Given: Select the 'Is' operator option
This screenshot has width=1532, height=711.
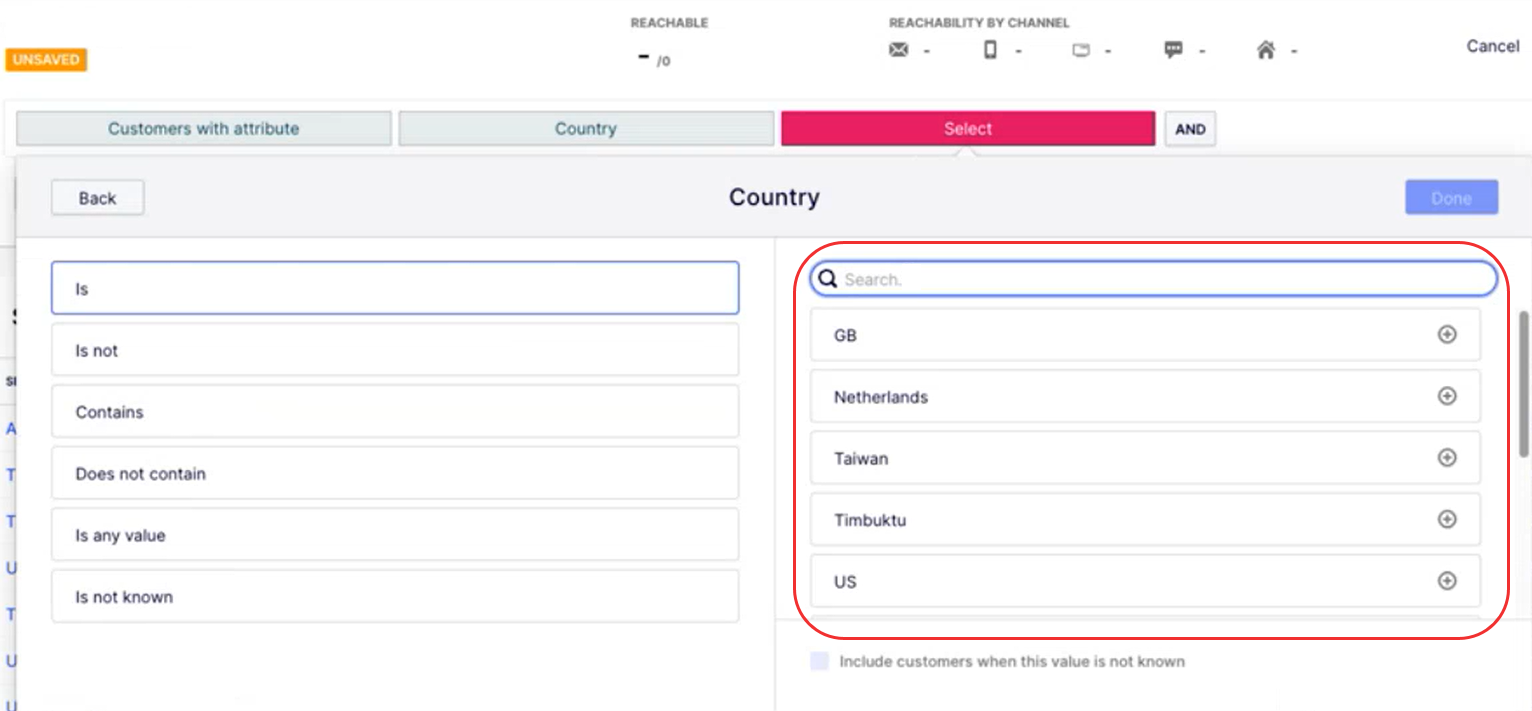Looking at the screenshot, I should pos(395,288).
